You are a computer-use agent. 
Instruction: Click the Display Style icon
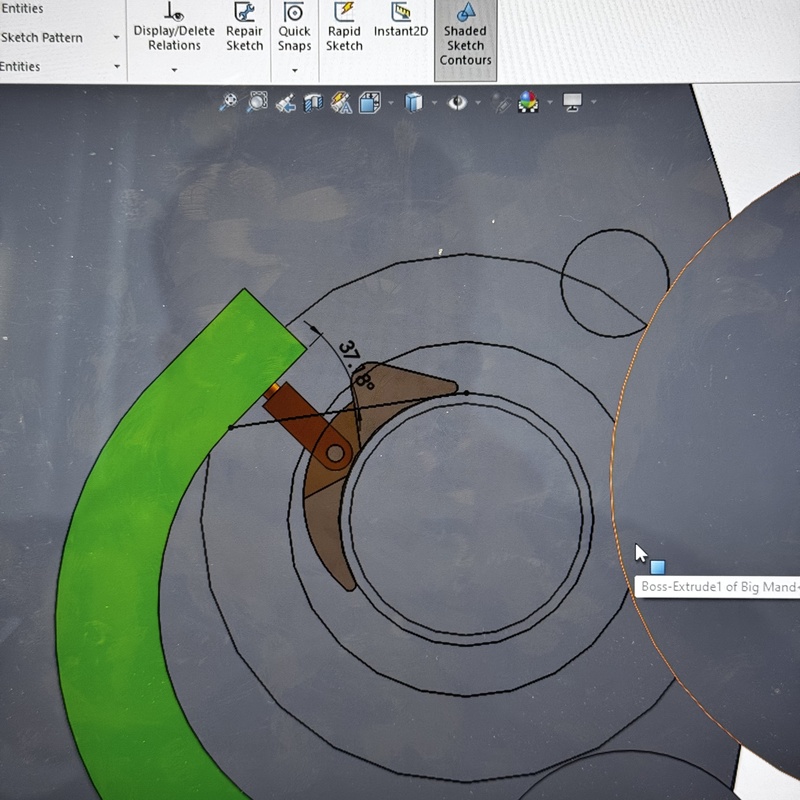pos(413,102)
